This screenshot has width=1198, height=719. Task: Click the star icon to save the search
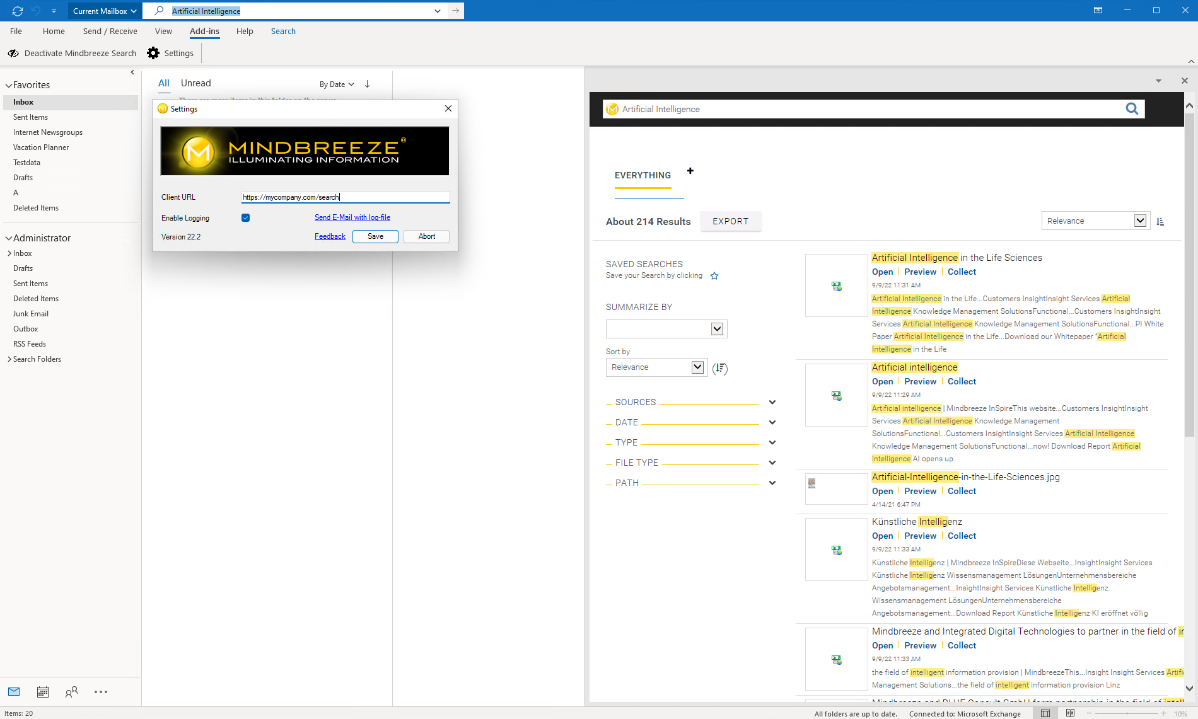point(714,276)
